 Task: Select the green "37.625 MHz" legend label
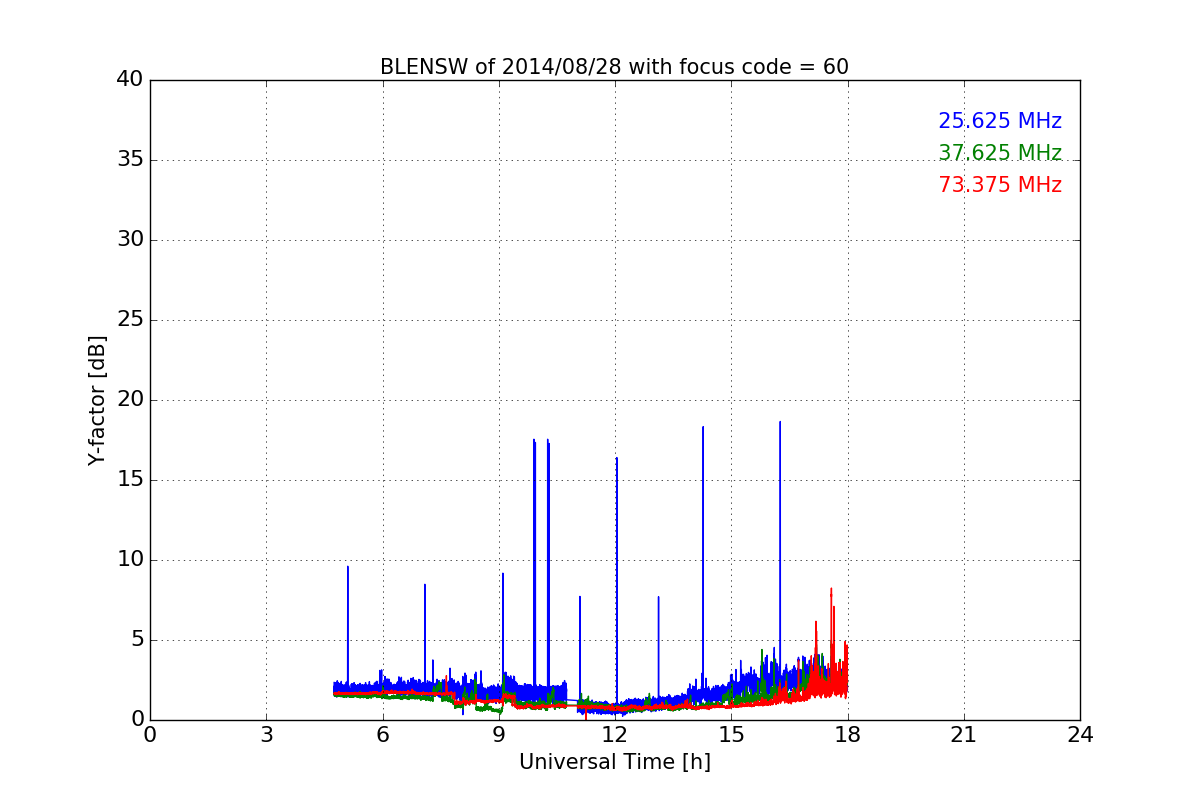point(1000,153)
